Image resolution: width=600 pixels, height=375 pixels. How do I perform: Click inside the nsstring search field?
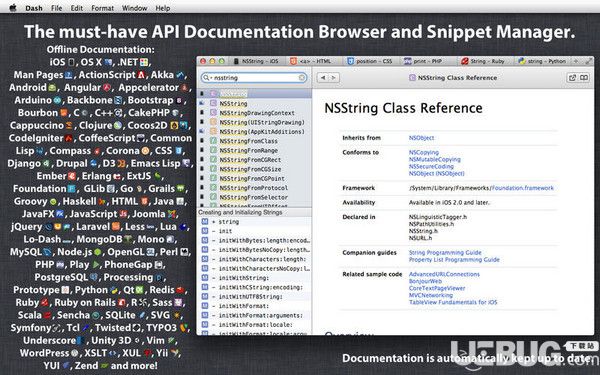tap(254, 78)
